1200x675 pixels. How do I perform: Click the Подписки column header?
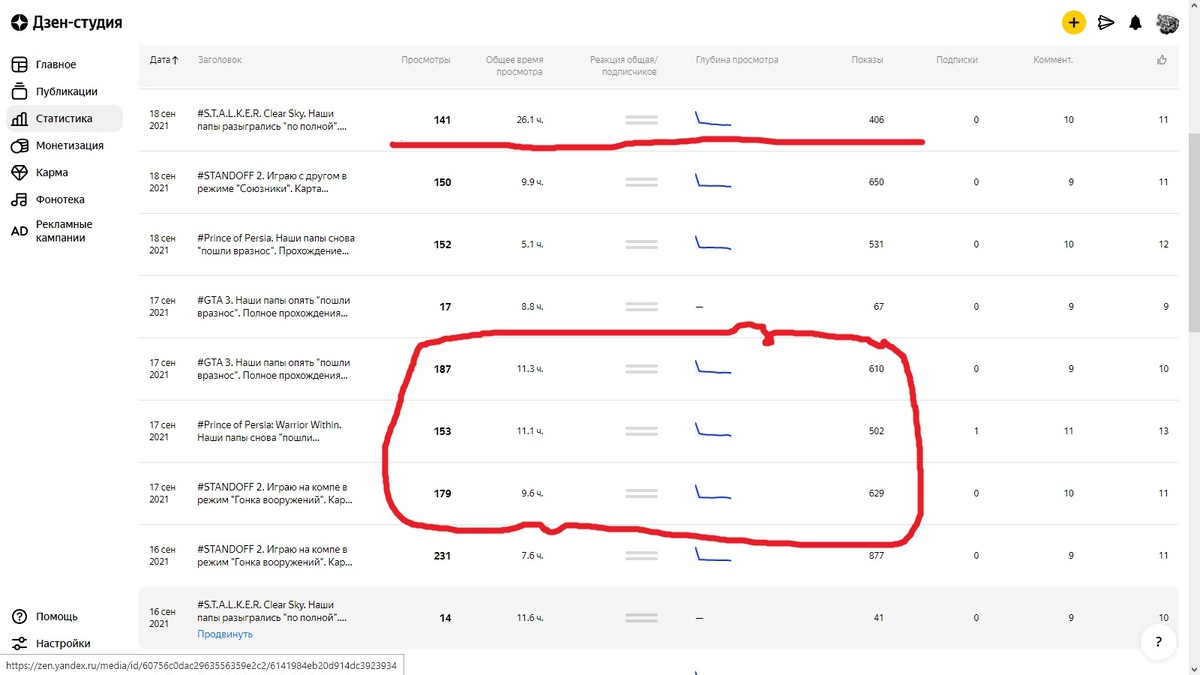pyautogui.click(x=957, y=60)
